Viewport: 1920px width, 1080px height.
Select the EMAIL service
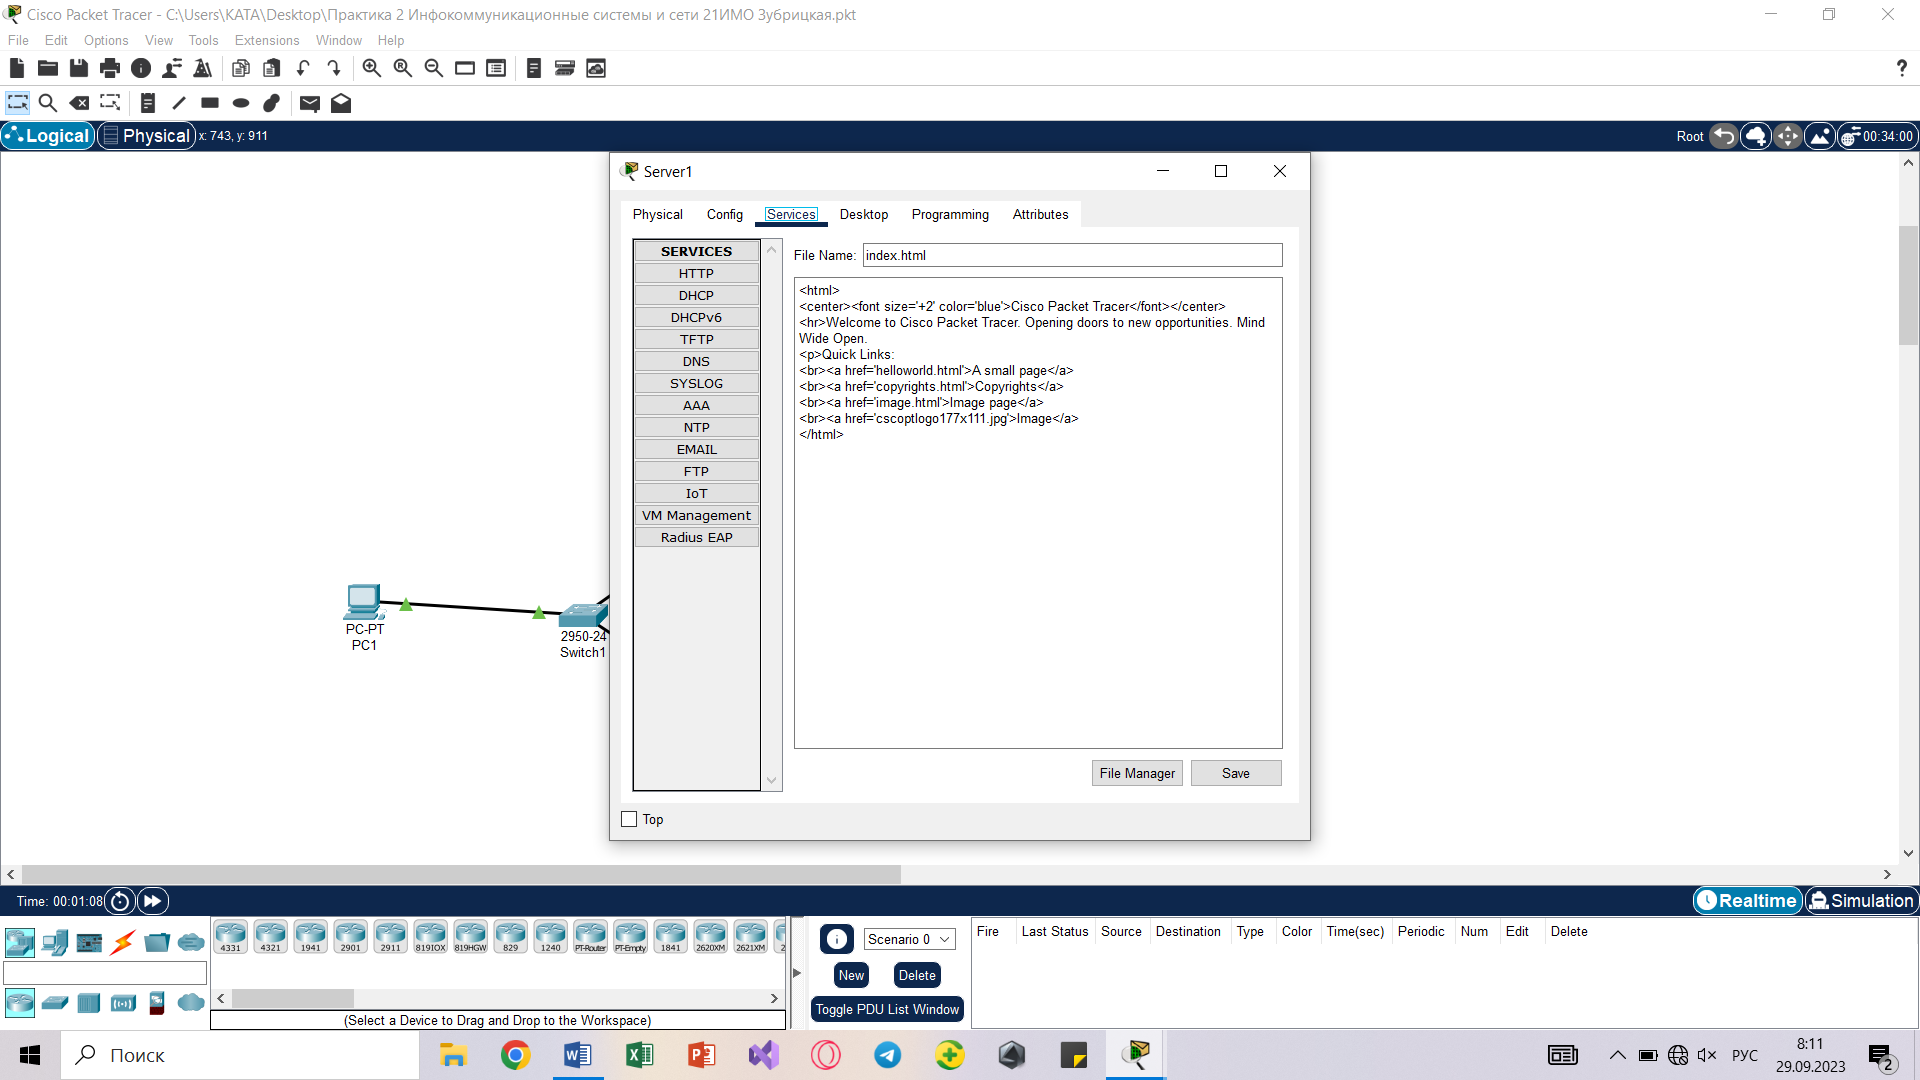click(696, 449)
